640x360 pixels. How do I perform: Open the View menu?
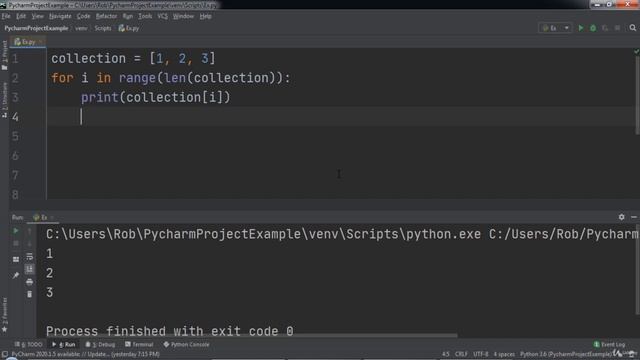(37, 16)
